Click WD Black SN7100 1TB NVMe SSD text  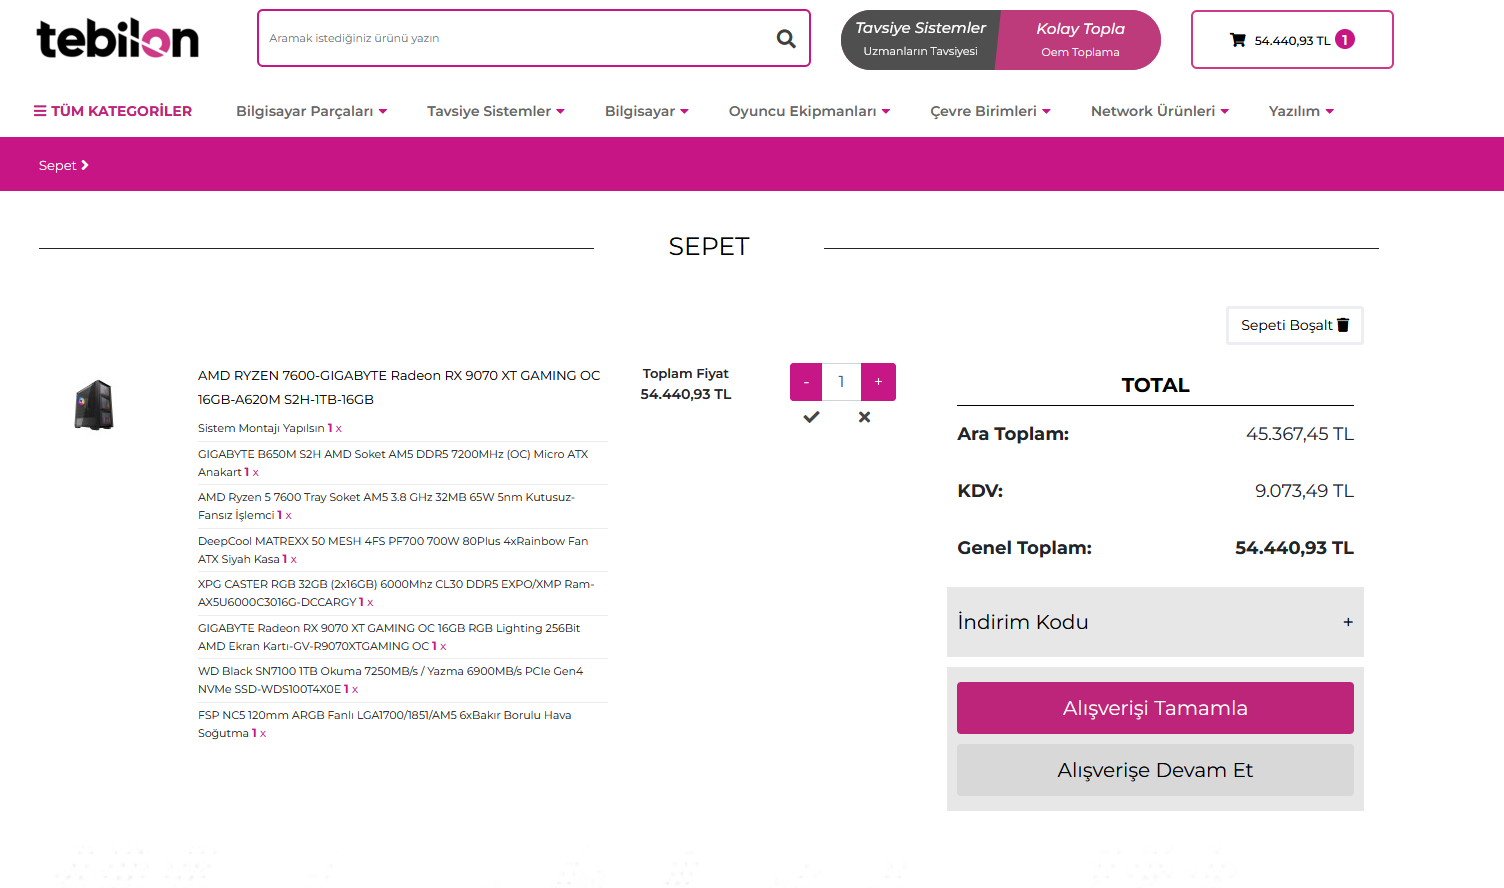coord(390,680)
